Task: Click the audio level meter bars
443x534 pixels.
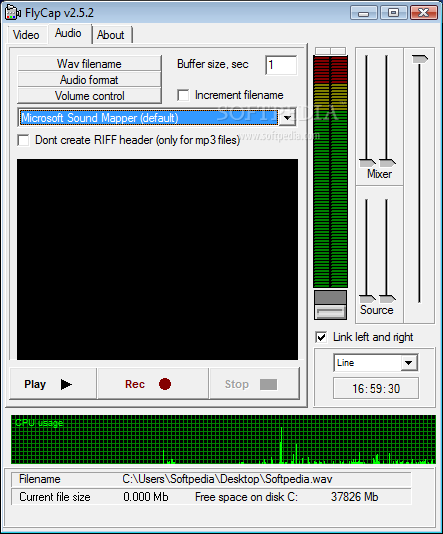Action: 330,172
